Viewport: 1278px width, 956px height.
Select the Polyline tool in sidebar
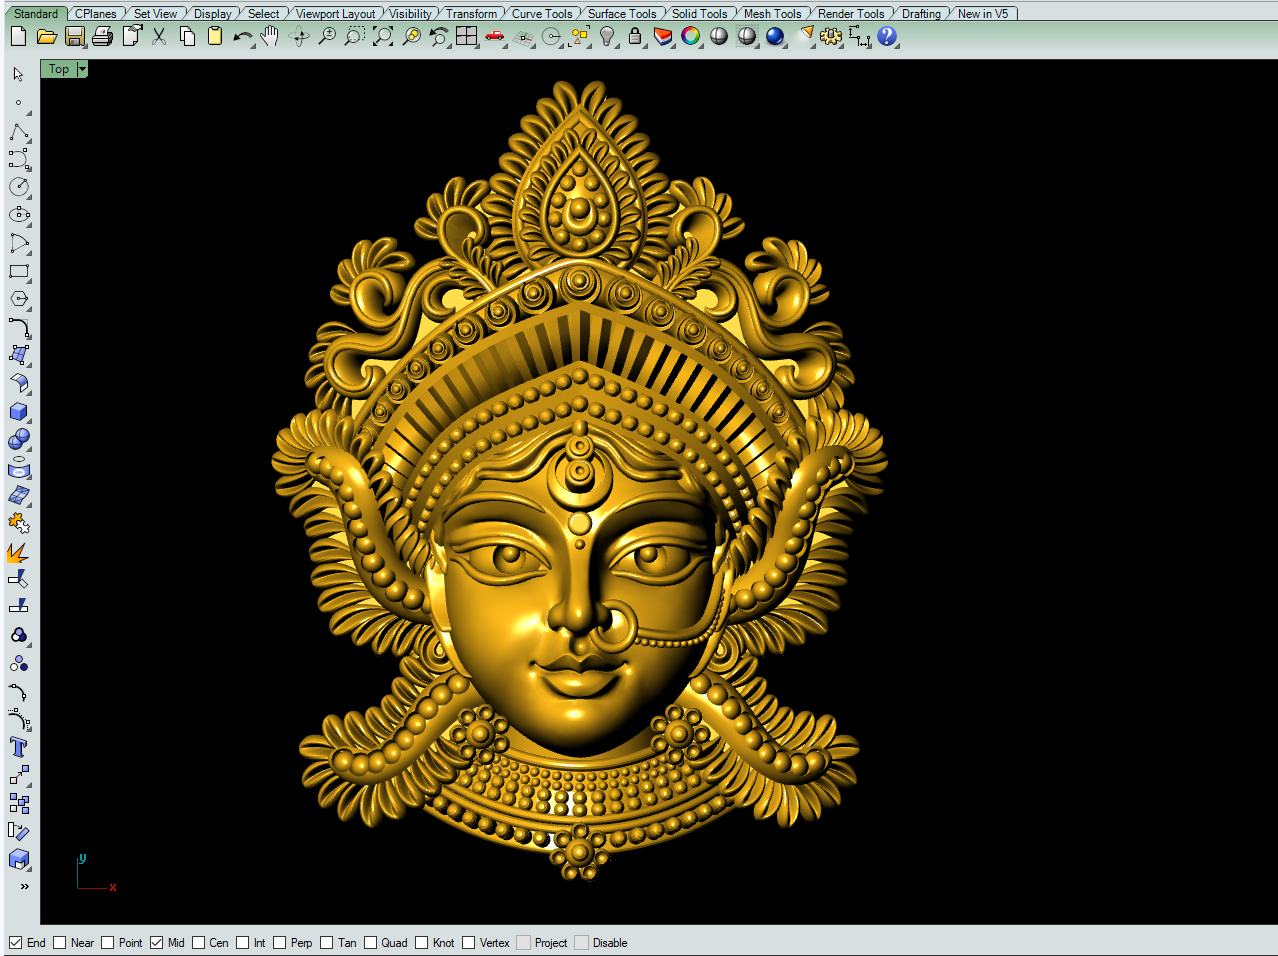coord(19,132)
